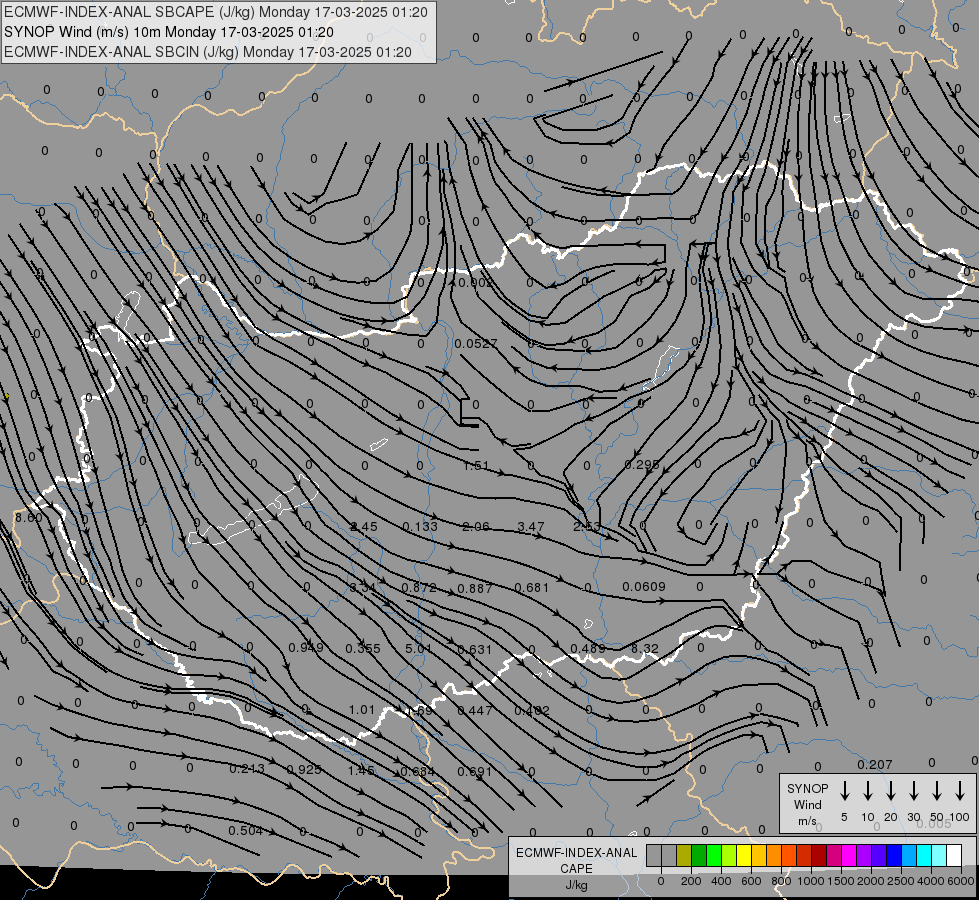
Task: Pick the white swatch before 6000 label
Action: (x=953, y=856)
